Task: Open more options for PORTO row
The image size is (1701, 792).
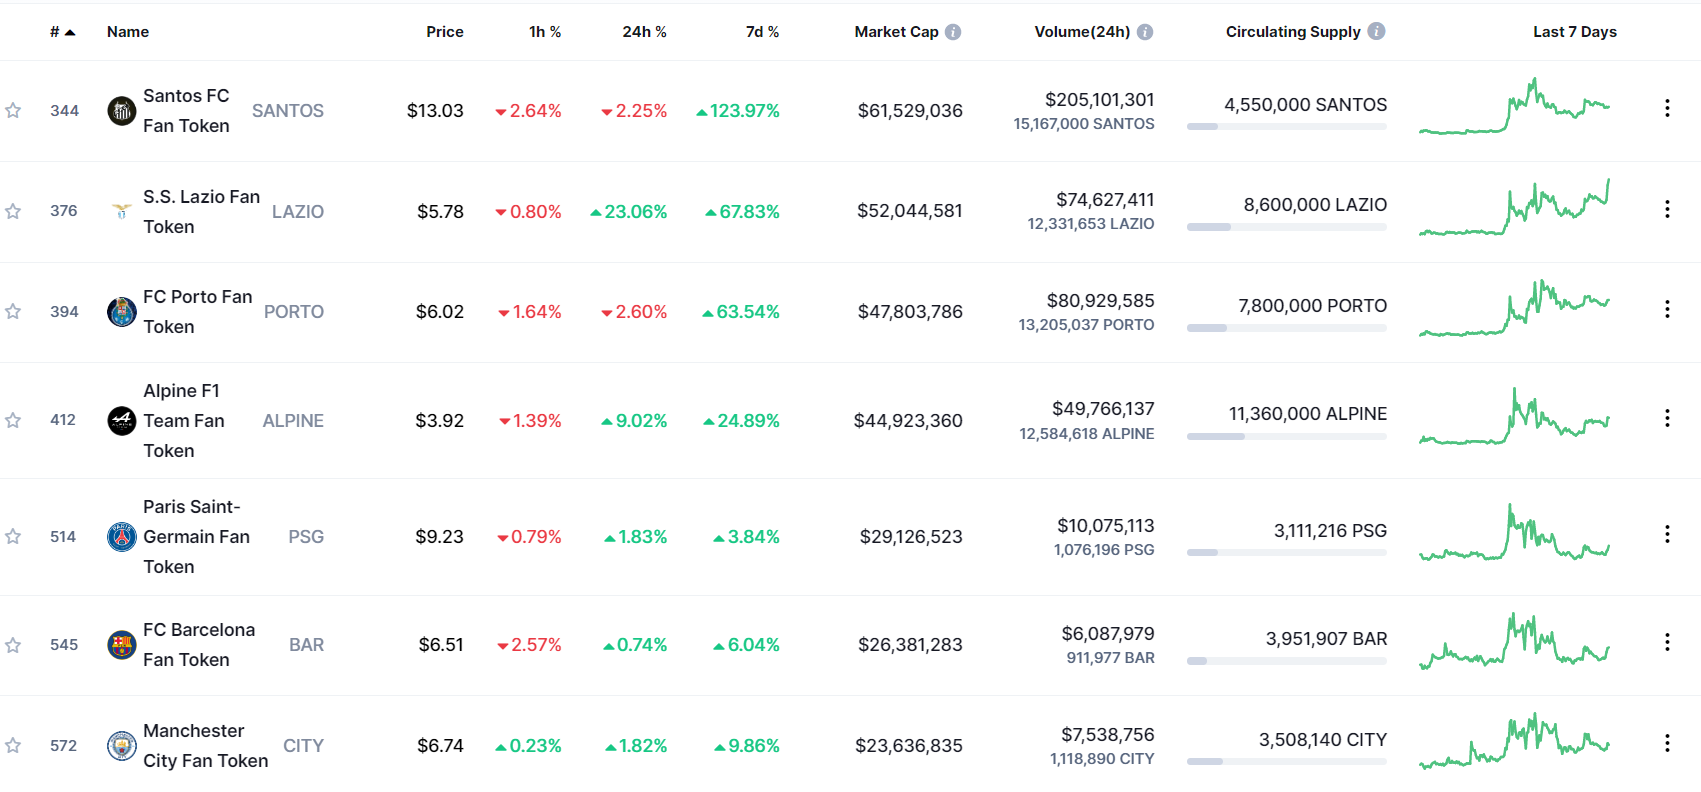Action: 1667,309
